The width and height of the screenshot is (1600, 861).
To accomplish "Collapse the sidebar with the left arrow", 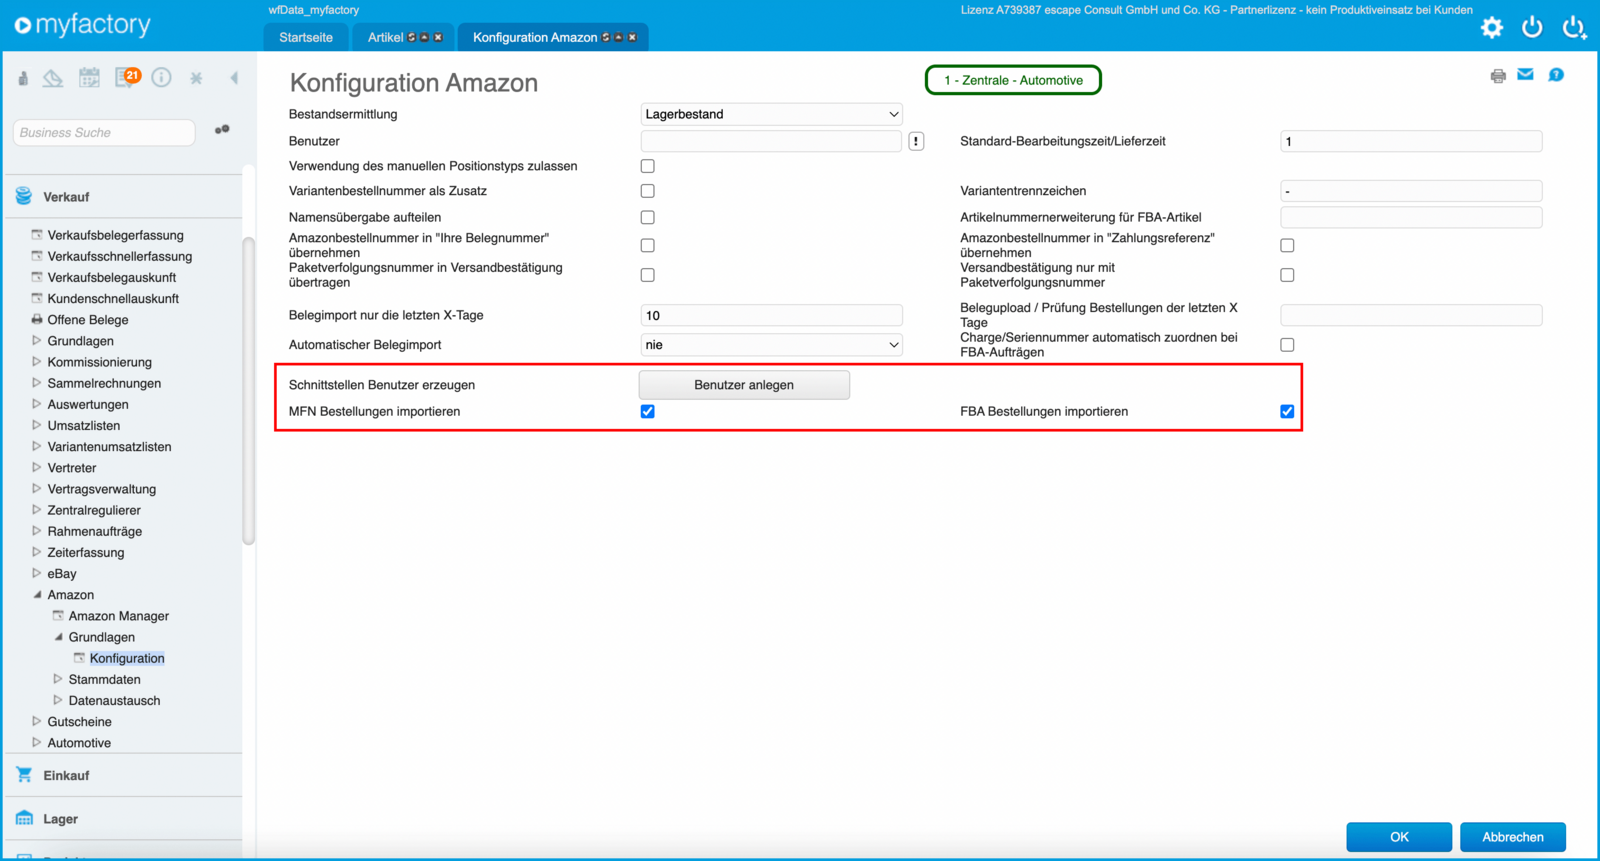I will click(234, 78).
